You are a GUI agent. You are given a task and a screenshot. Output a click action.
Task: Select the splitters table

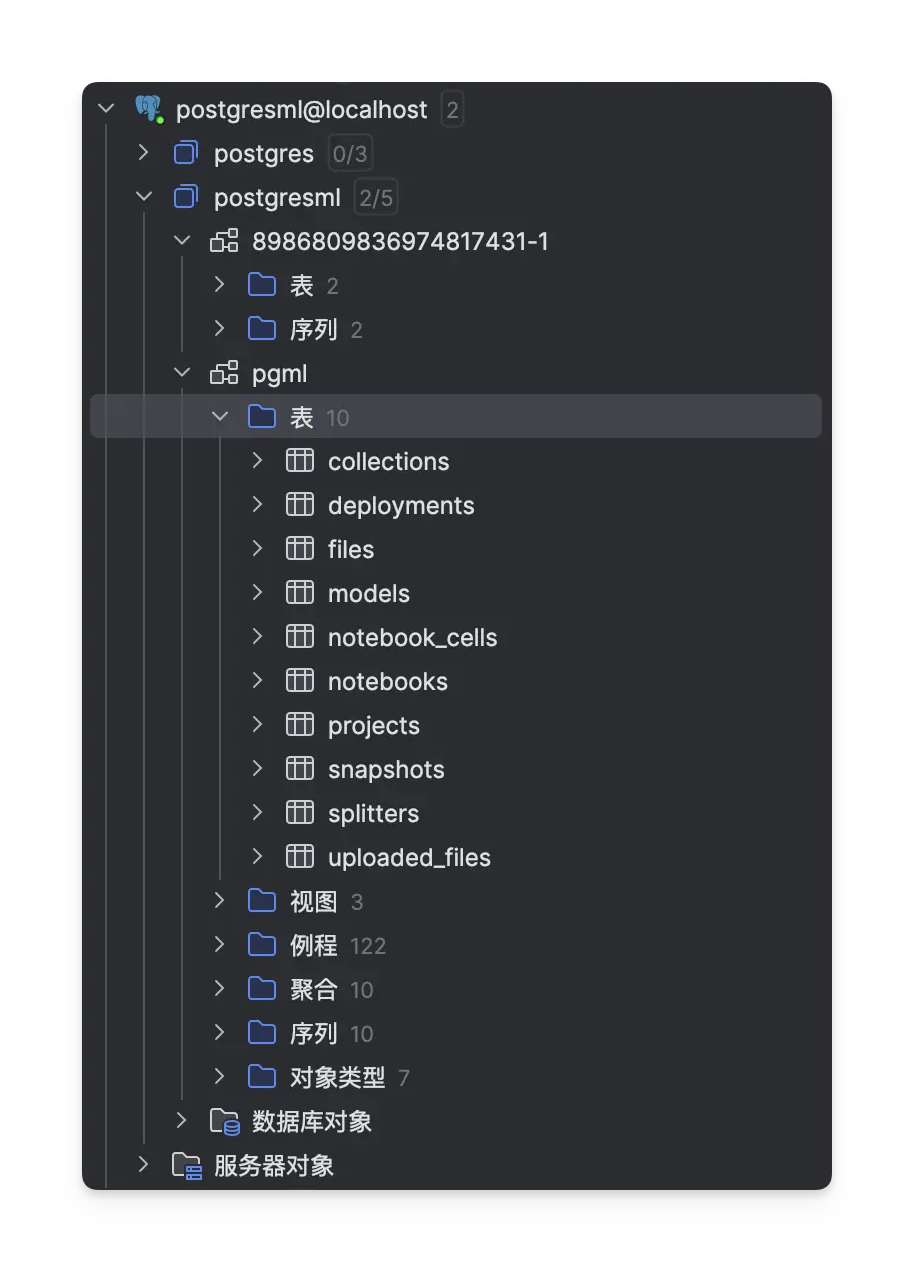(x=373, y=812)
